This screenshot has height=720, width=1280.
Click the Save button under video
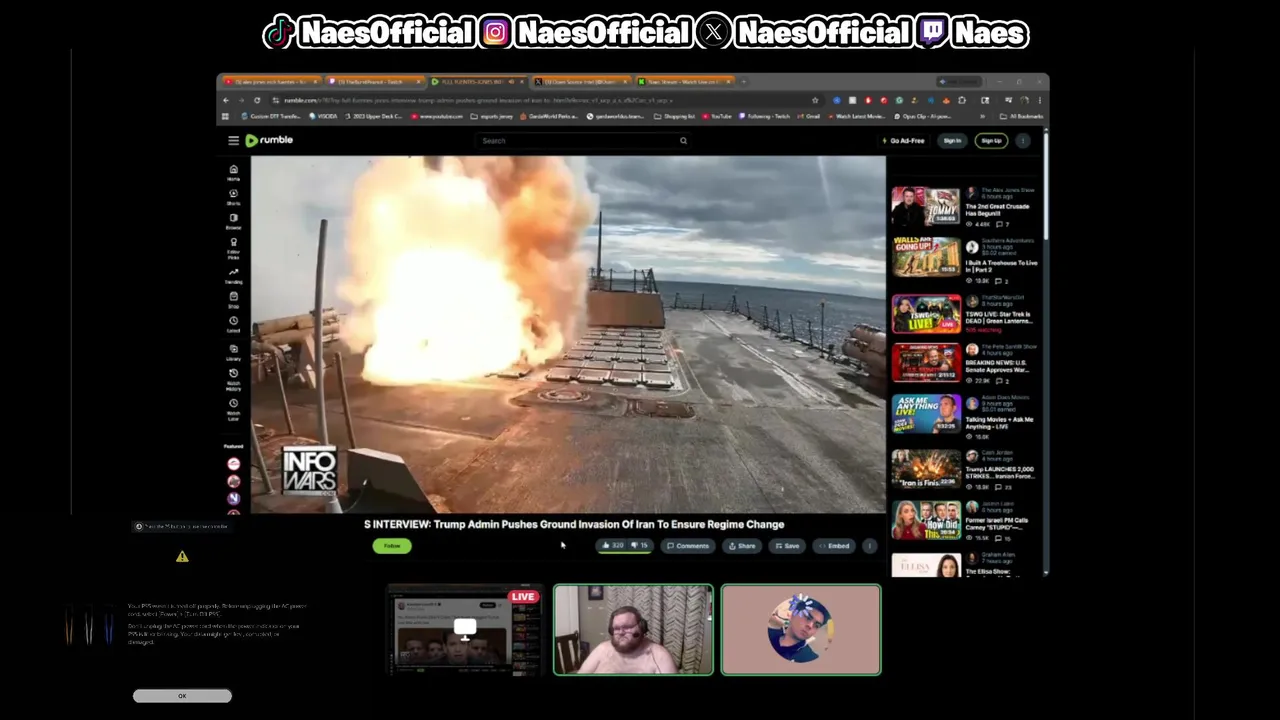point(787,546)
